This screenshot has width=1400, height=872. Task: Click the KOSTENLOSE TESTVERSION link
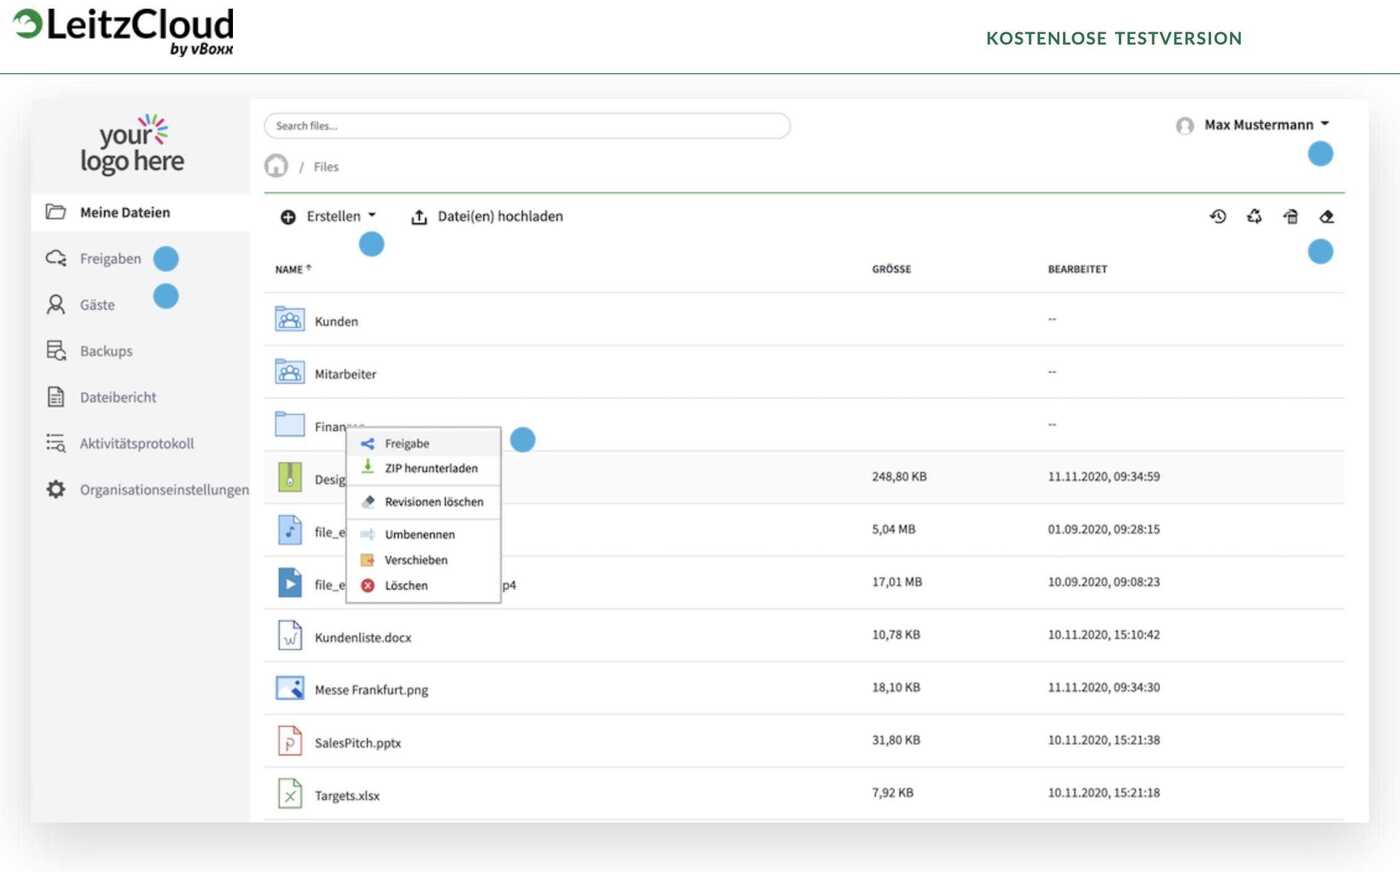point(1114,38)
